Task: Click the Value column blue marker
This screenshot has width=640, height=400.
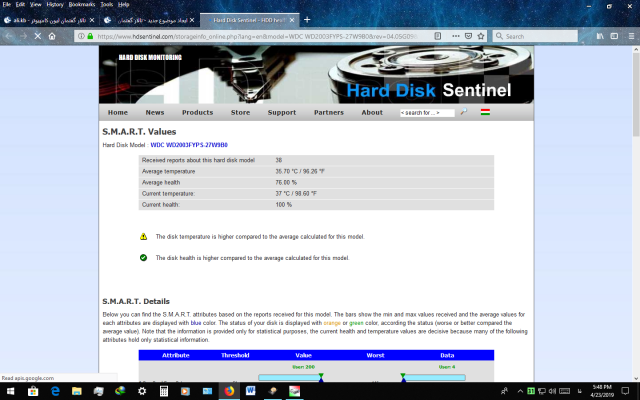Action: [x=321, y=380]
